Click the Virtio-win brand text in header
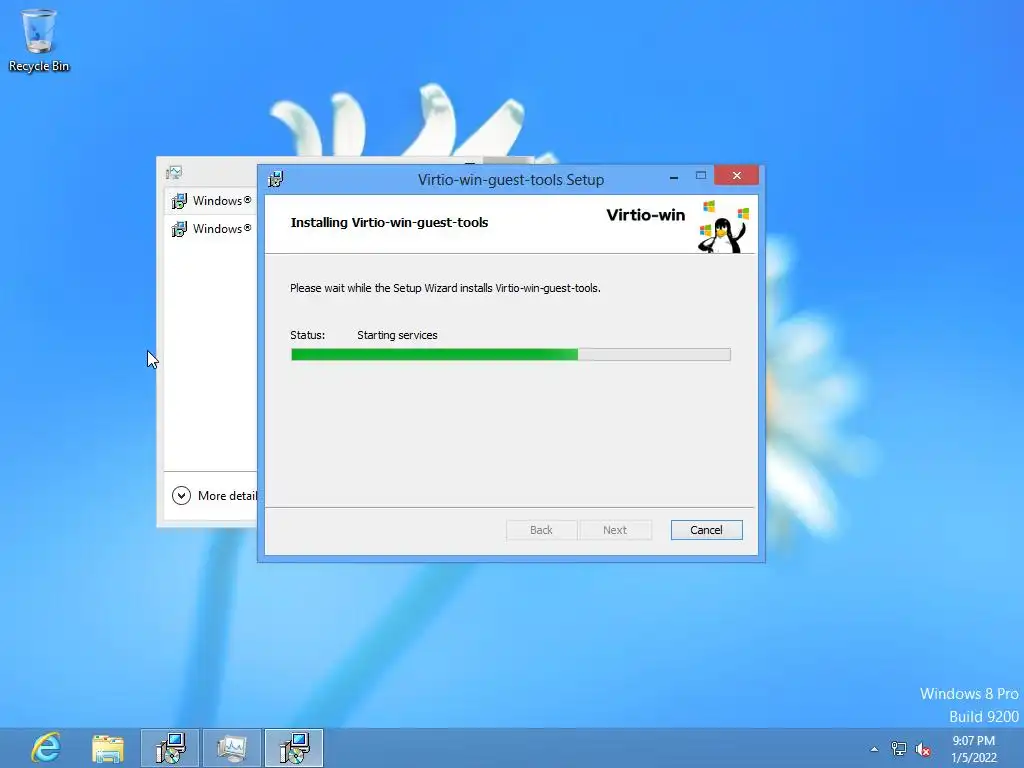The height and width of the screenshot is (768, 1024). point(645,215)
